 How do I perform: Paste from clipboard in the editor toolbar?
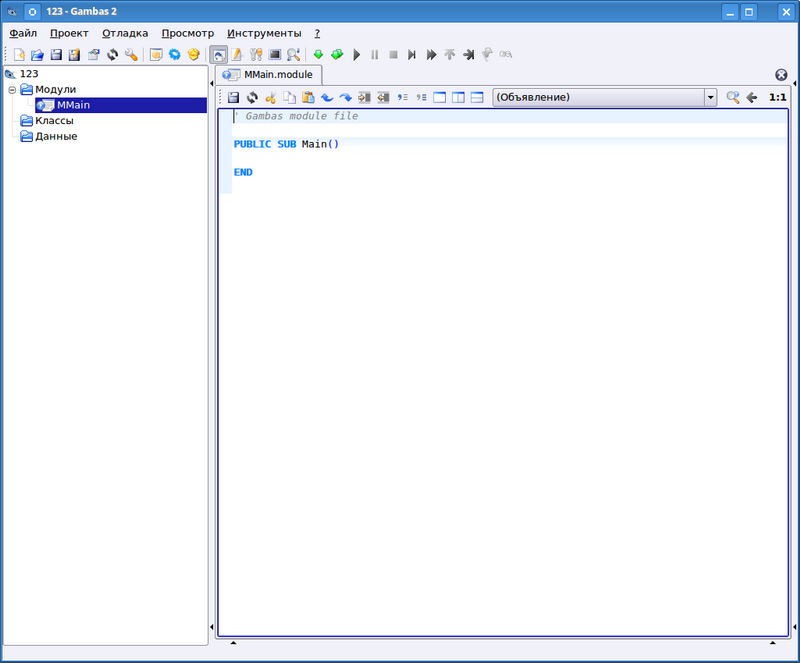[308, 97]
